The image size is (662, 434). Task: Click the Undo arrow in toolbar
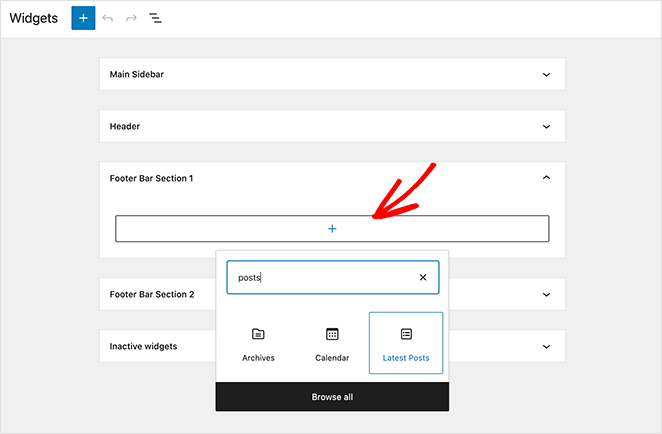pos(108,18)
